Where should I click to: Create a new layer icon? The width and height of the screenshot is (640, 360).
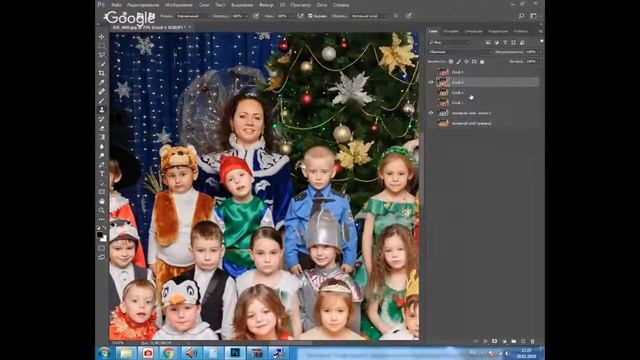pyautogui.click(x=523, y=341)
